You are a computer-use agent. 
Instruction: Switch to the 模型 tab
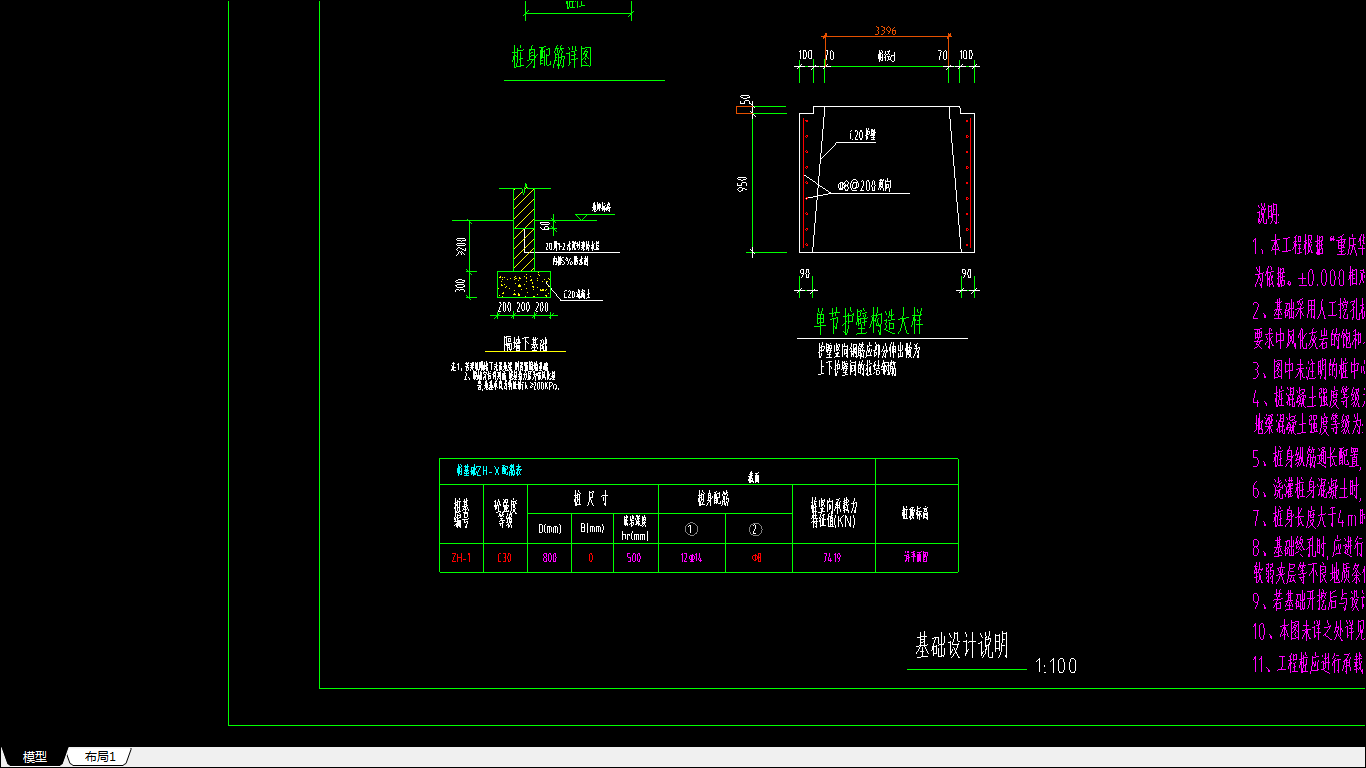point(35,757)
